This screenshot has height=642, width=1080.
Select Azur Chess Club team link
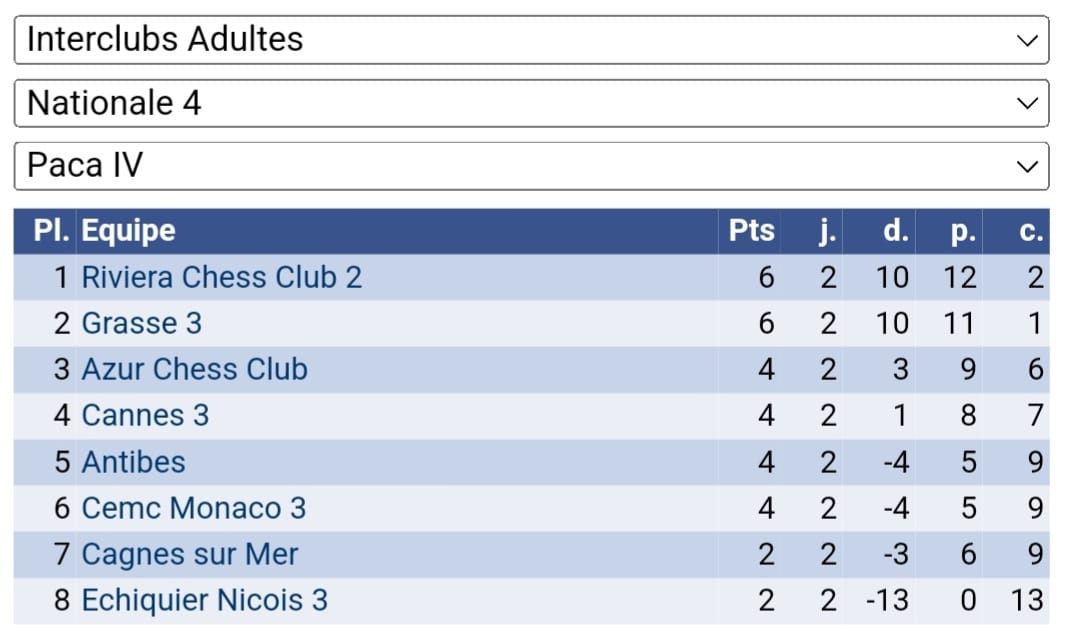pos(194,369)
